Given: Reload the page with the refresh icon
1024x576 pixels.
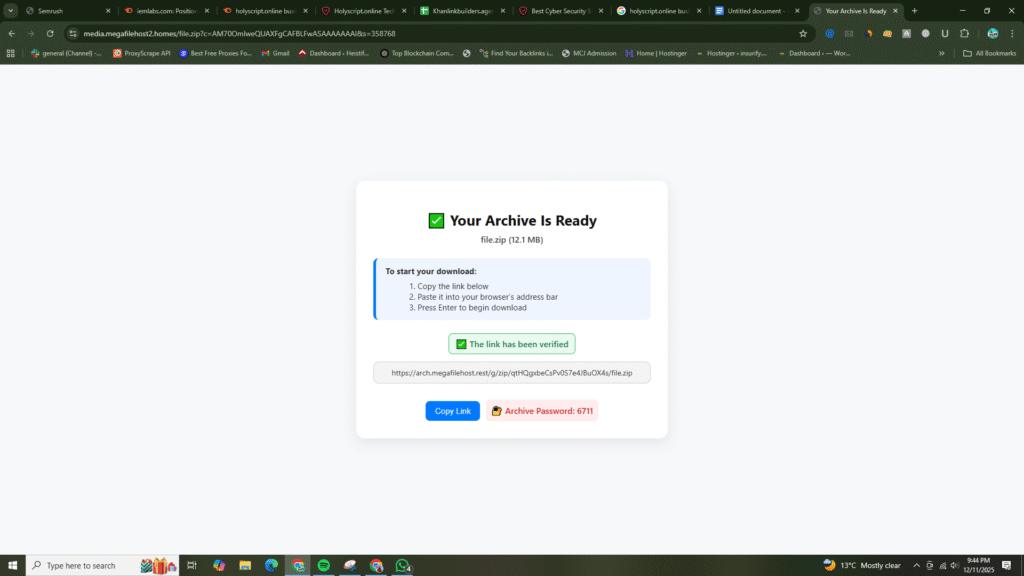Looking at the screenshot, I should (50, 33).
